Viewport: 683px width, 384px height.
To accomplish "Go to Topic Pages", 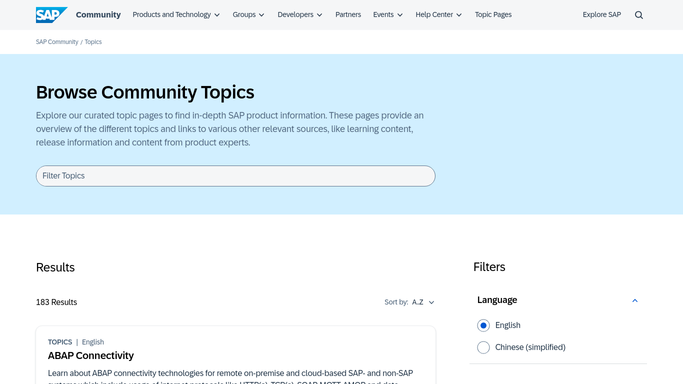I will pos(493,15).
